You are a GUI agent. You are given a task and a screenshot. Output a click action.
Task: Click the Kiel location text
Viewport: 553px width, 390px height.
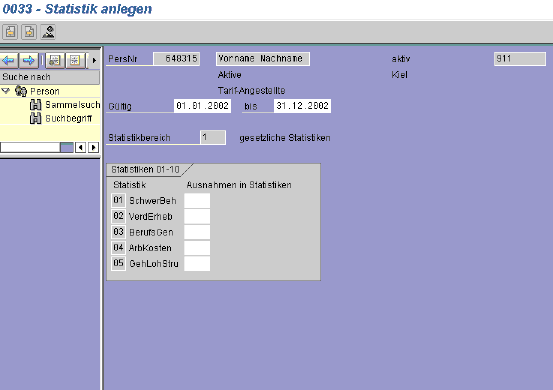click(400, 75)
